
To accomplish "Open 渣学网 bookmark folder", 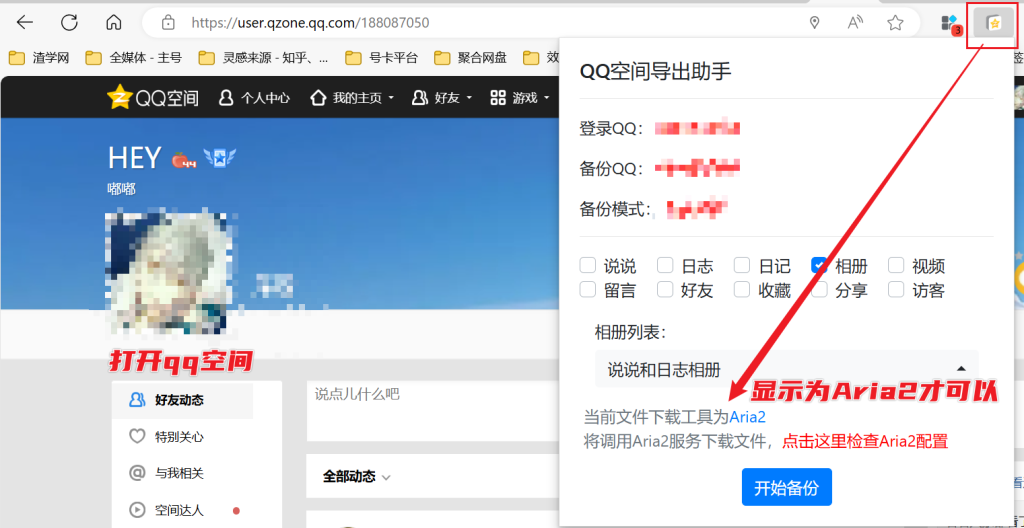I will point(39,58).
